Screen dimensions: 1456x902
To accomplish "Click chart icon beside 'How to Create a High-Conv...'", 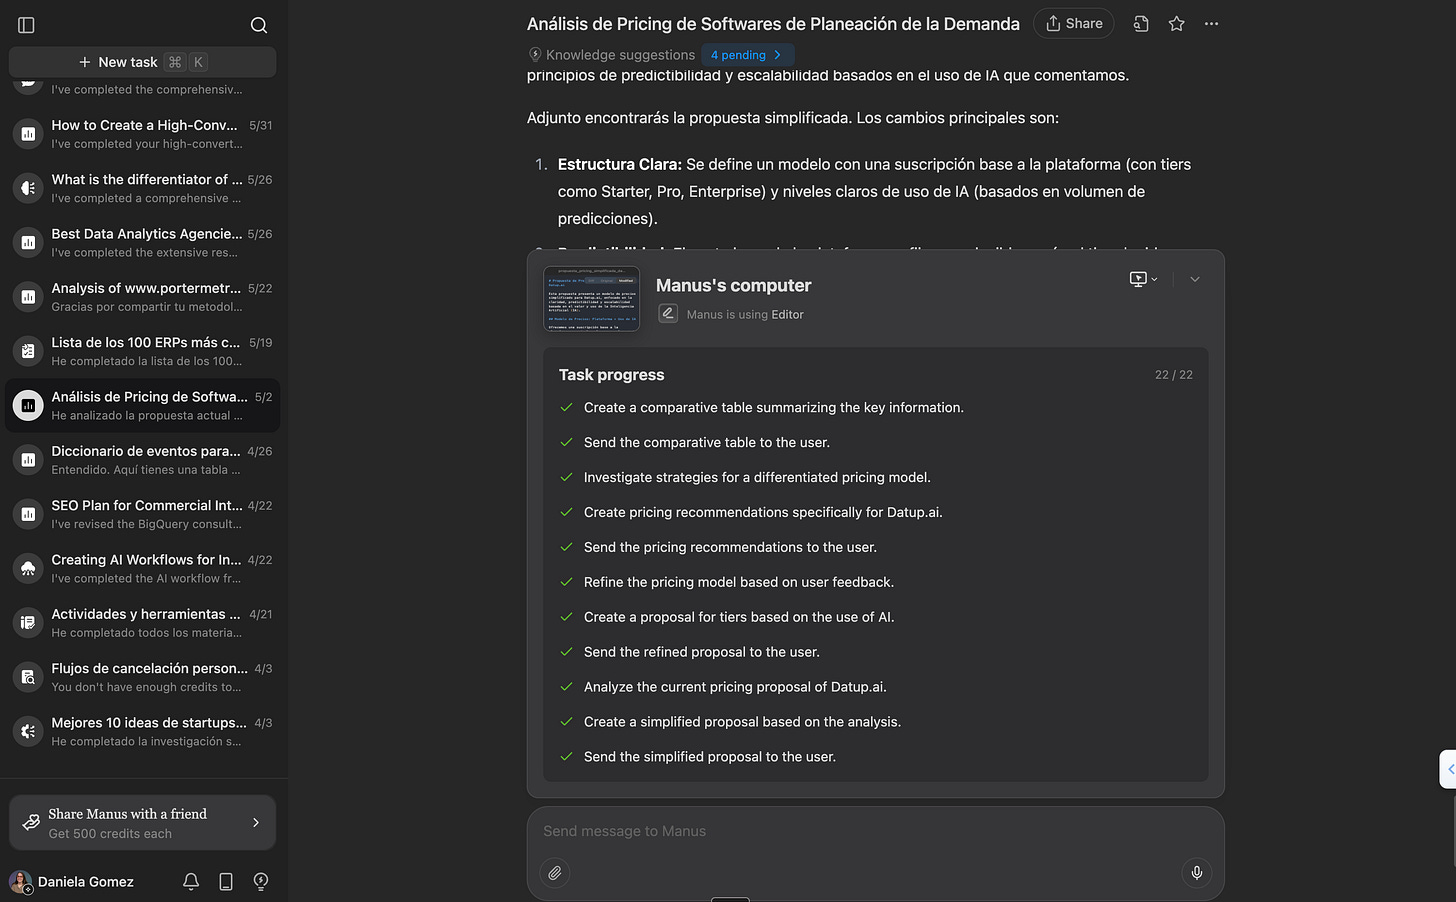I will point(28,134).
